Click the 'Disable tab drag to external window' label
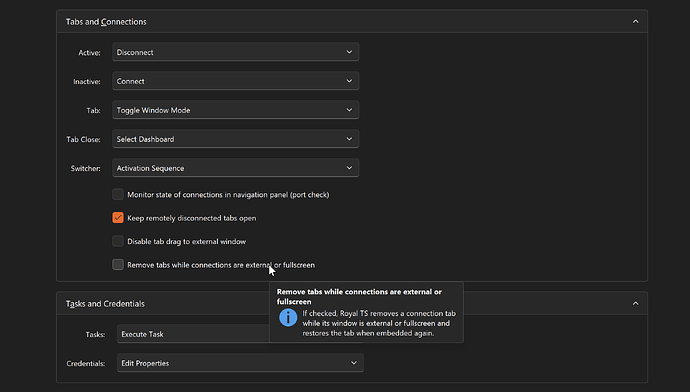The width and height of the screenshot is (690, 392). (x=187, y=241)
